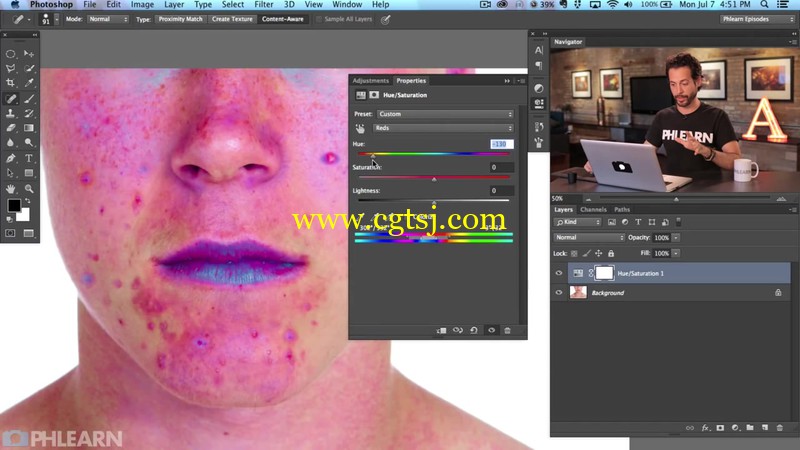The height and width of the screenshot is (450, 800).
Task: Select the Spot Healing Brush tool
Action: click(10, 98)
